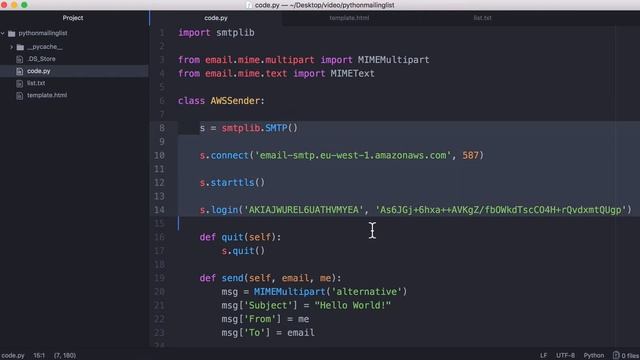Open template.html from the project tree
The image size is (640, 360).
click(x=47, y=95)
